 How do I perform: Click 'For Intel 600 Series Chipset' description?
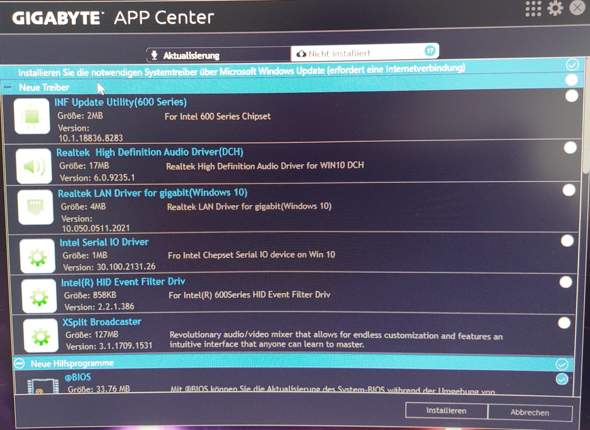click(x=217, y=116)
